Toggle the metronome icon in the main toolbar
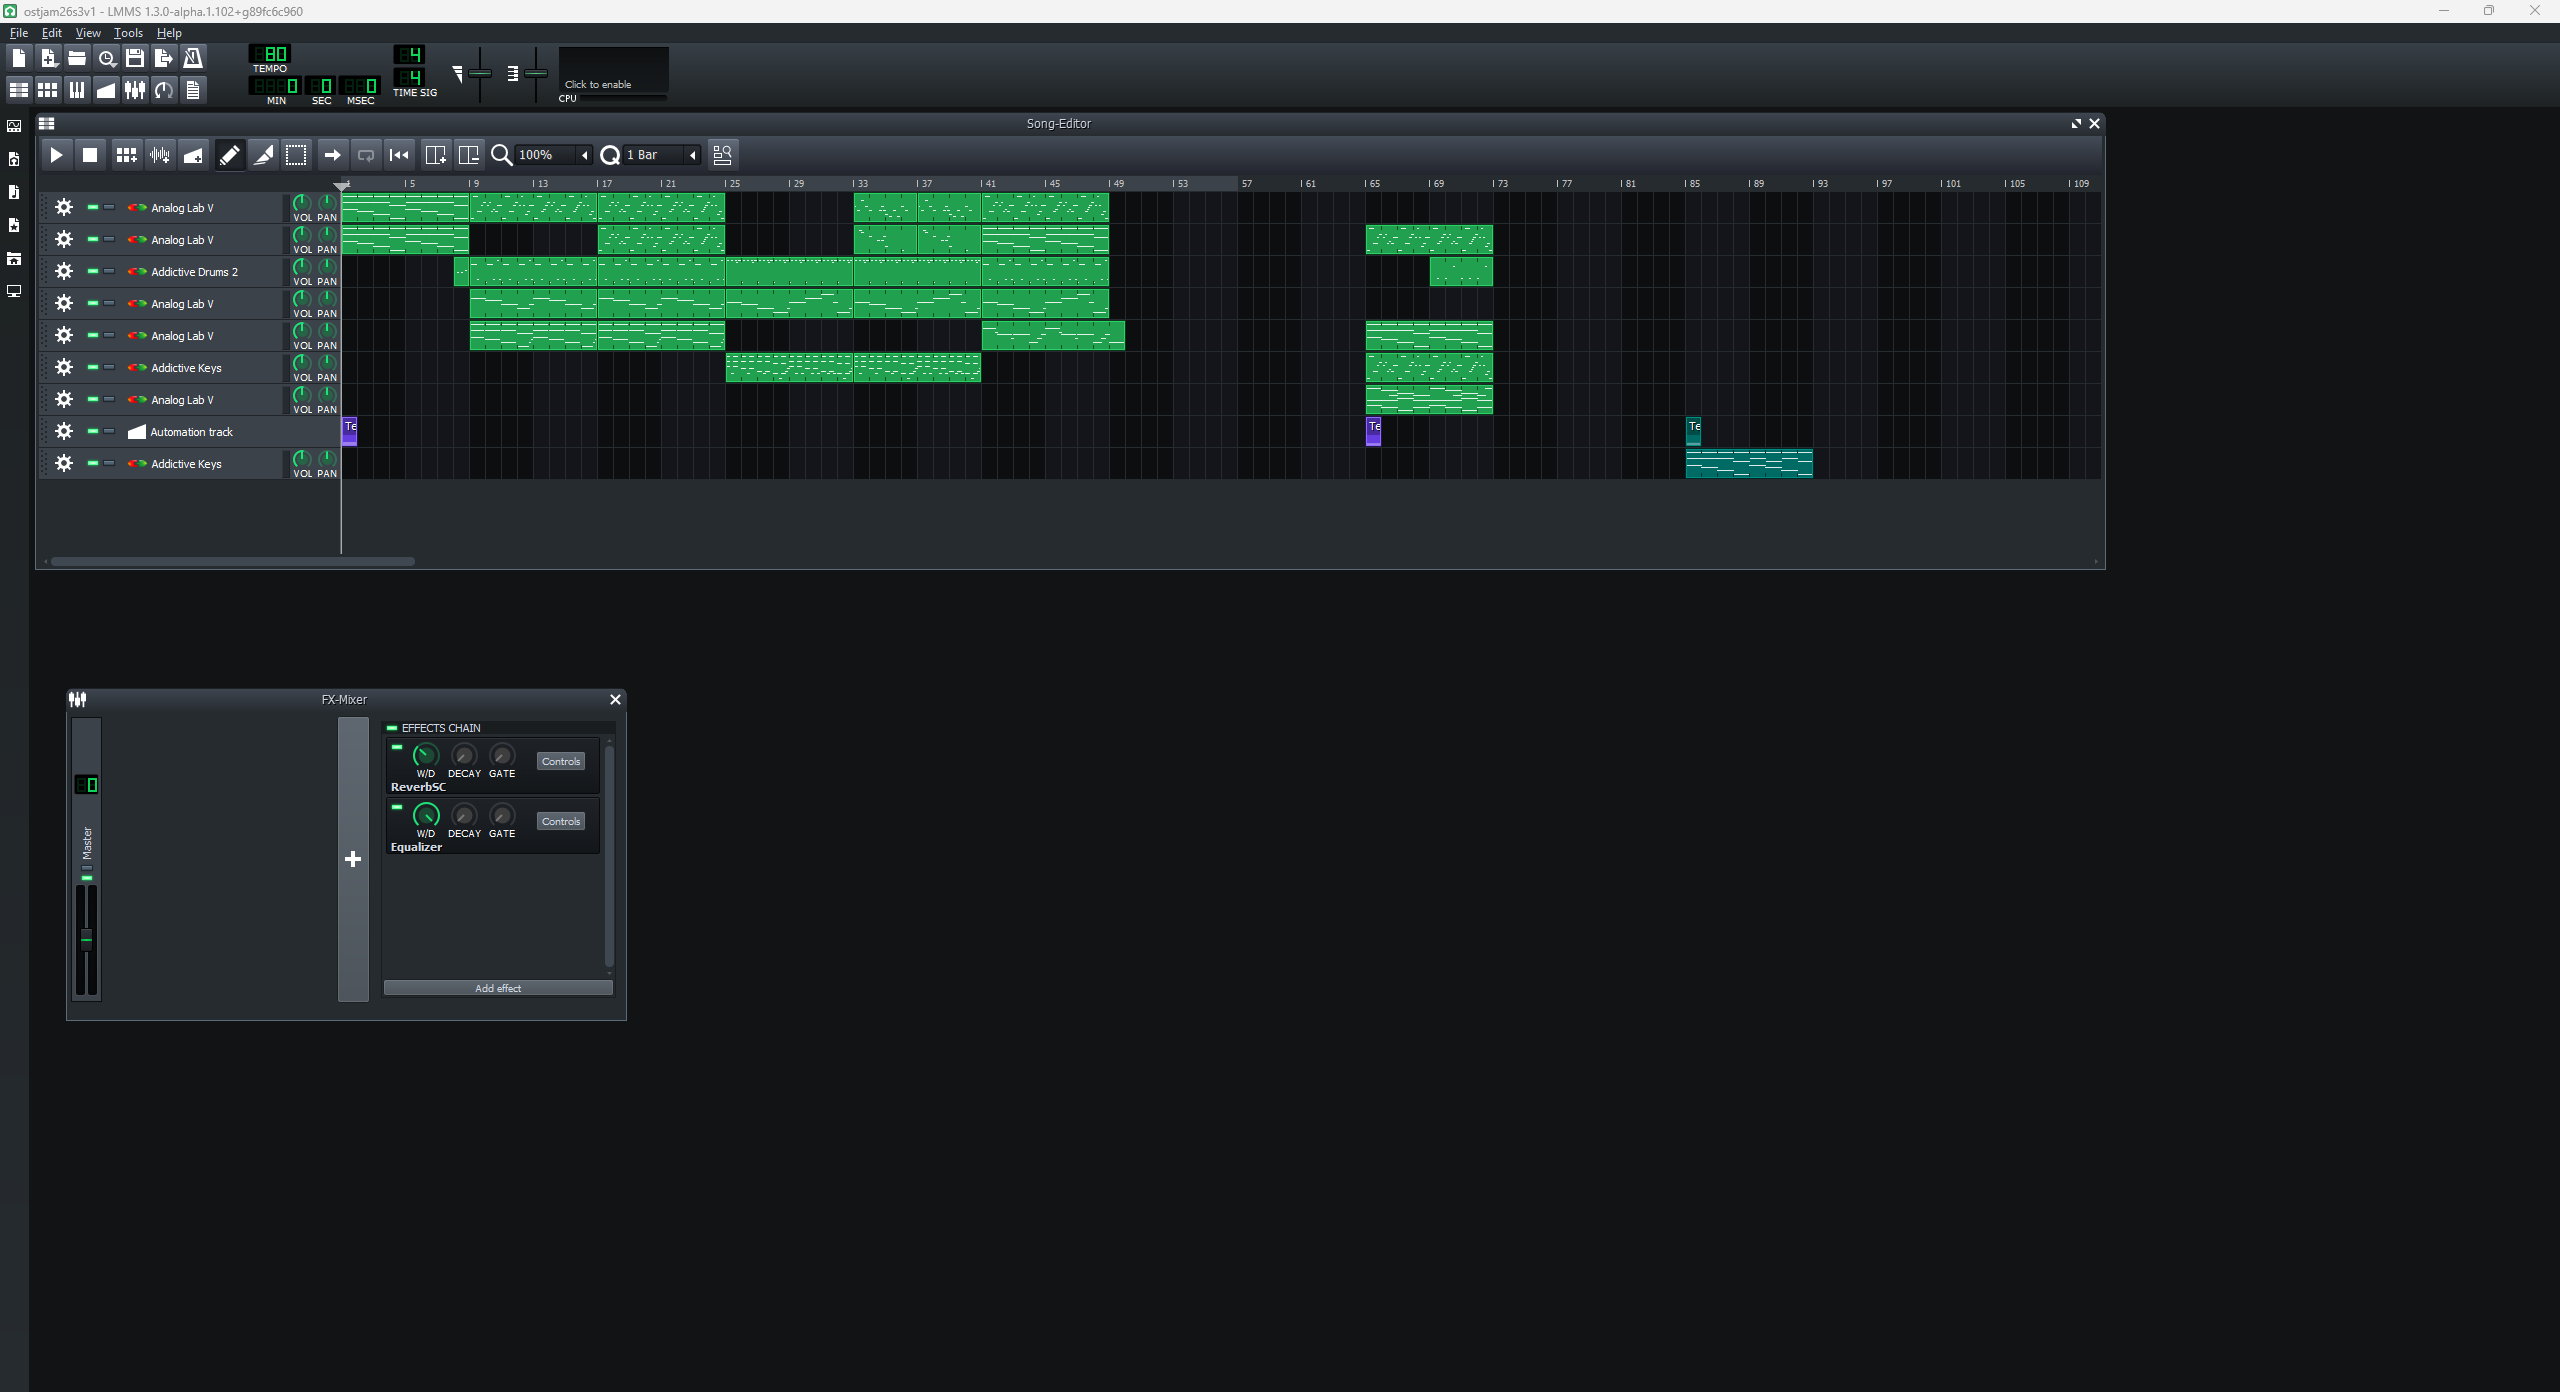 (x=193, y=58)
